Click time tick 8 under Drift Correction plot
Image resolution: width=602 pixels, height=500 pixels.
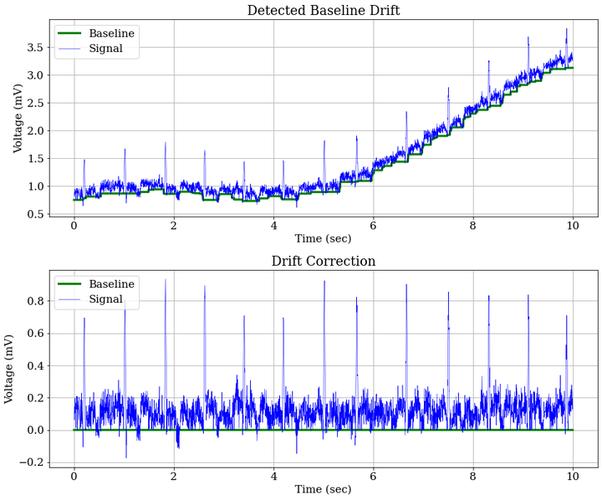(473, 477)
